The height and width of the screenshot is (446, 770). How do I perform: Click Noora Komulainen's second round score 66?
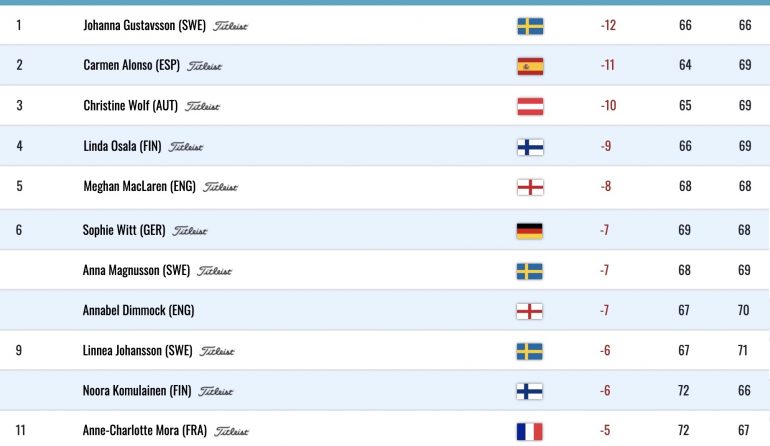tap(744, 390)
